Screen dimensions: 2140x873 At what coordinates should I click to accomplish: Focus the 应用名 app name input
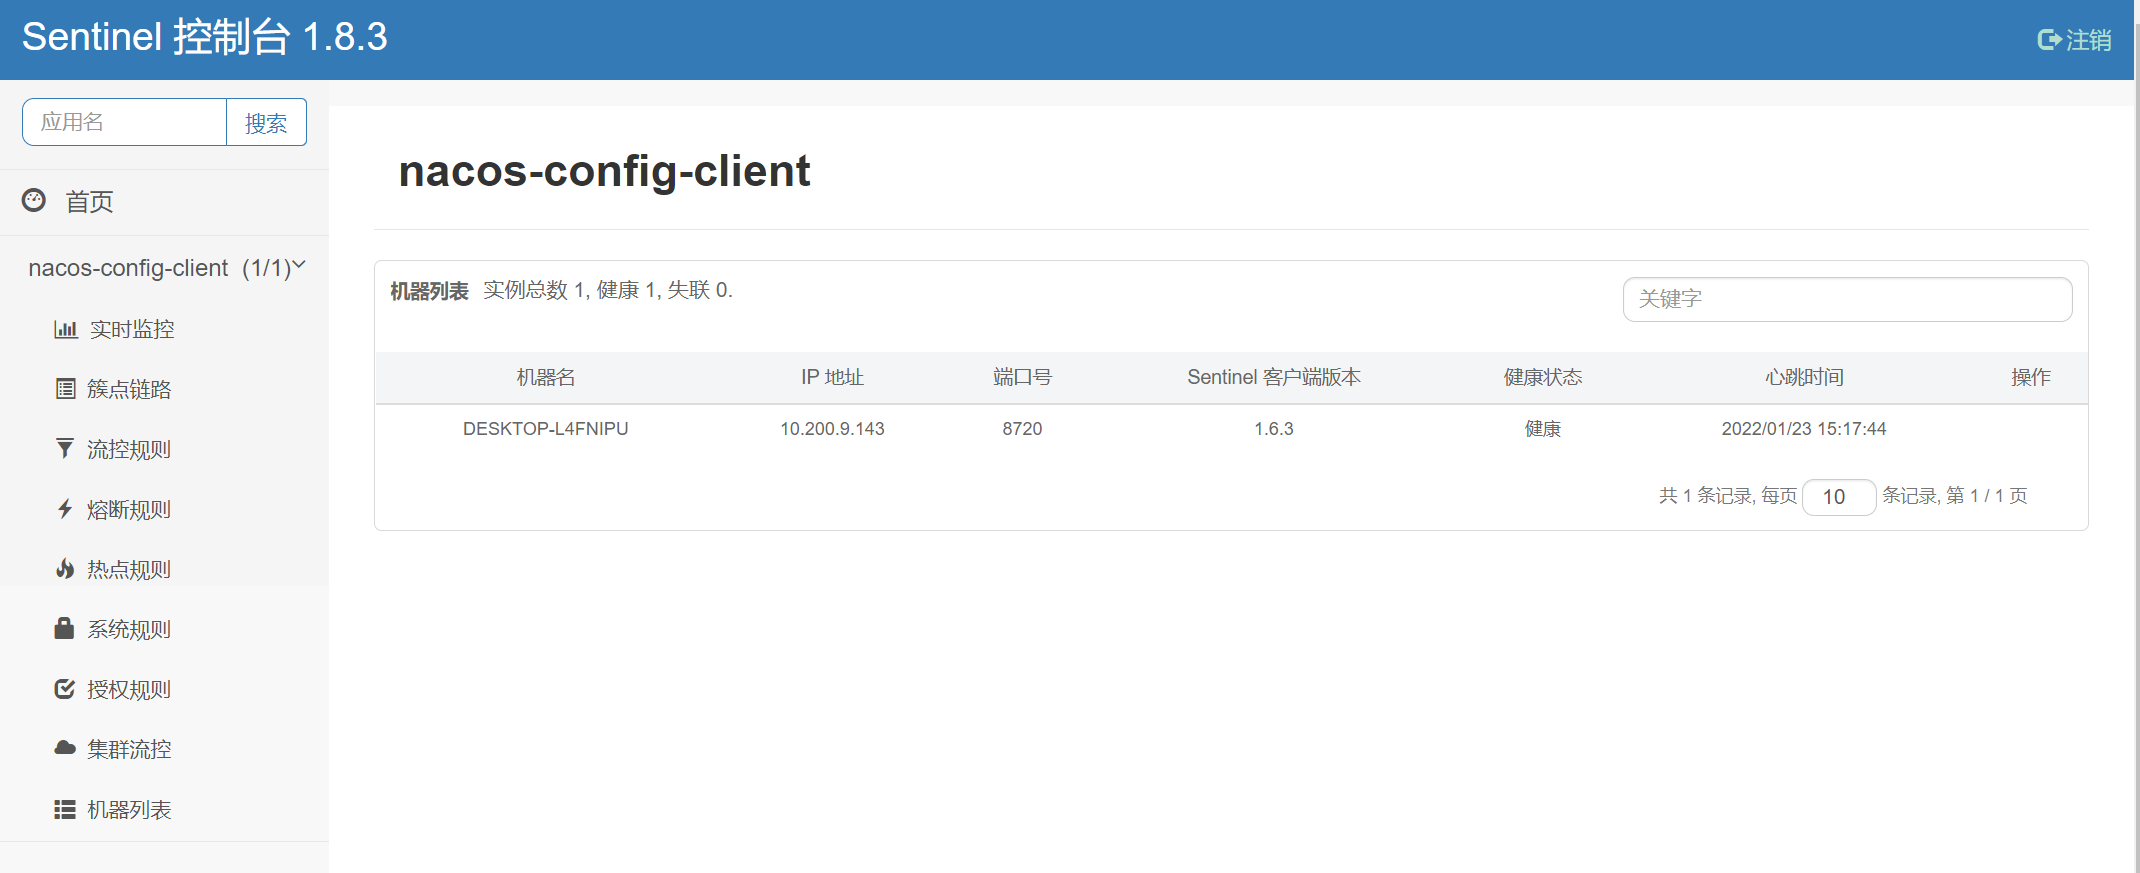click(125, 123)
